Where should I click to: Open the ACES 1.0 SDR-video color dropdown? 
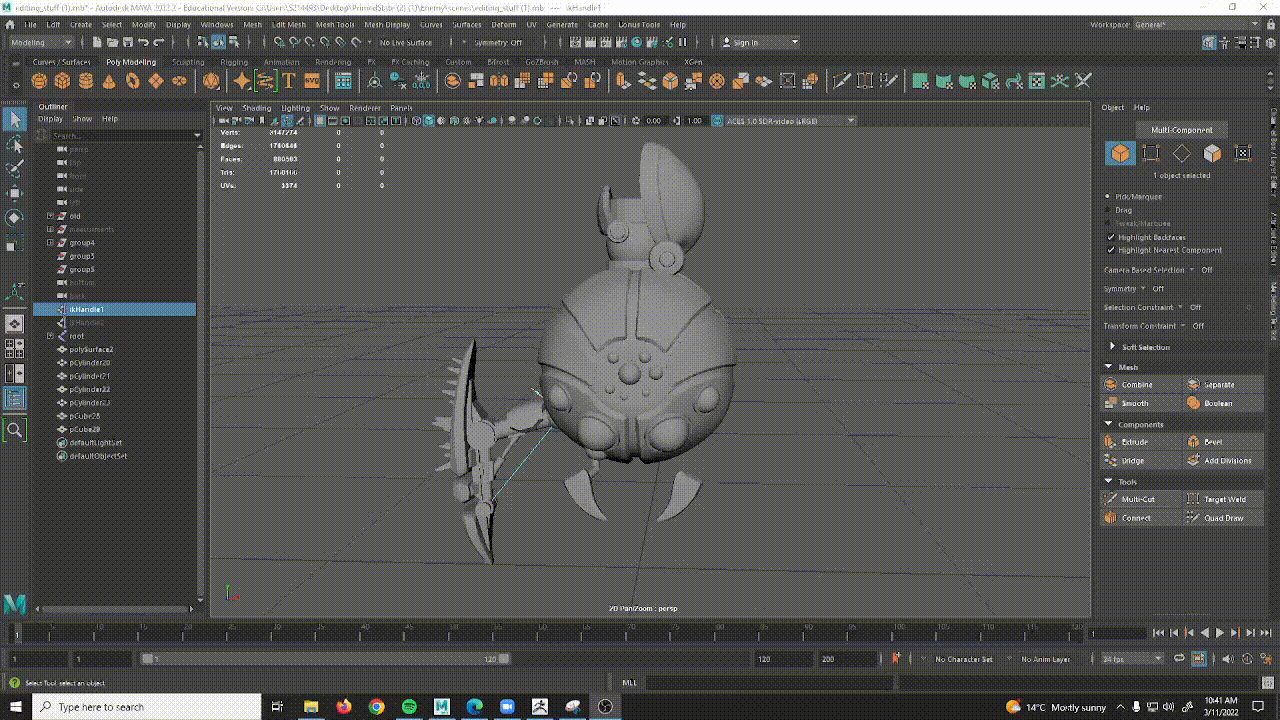(x=784, y=121)
